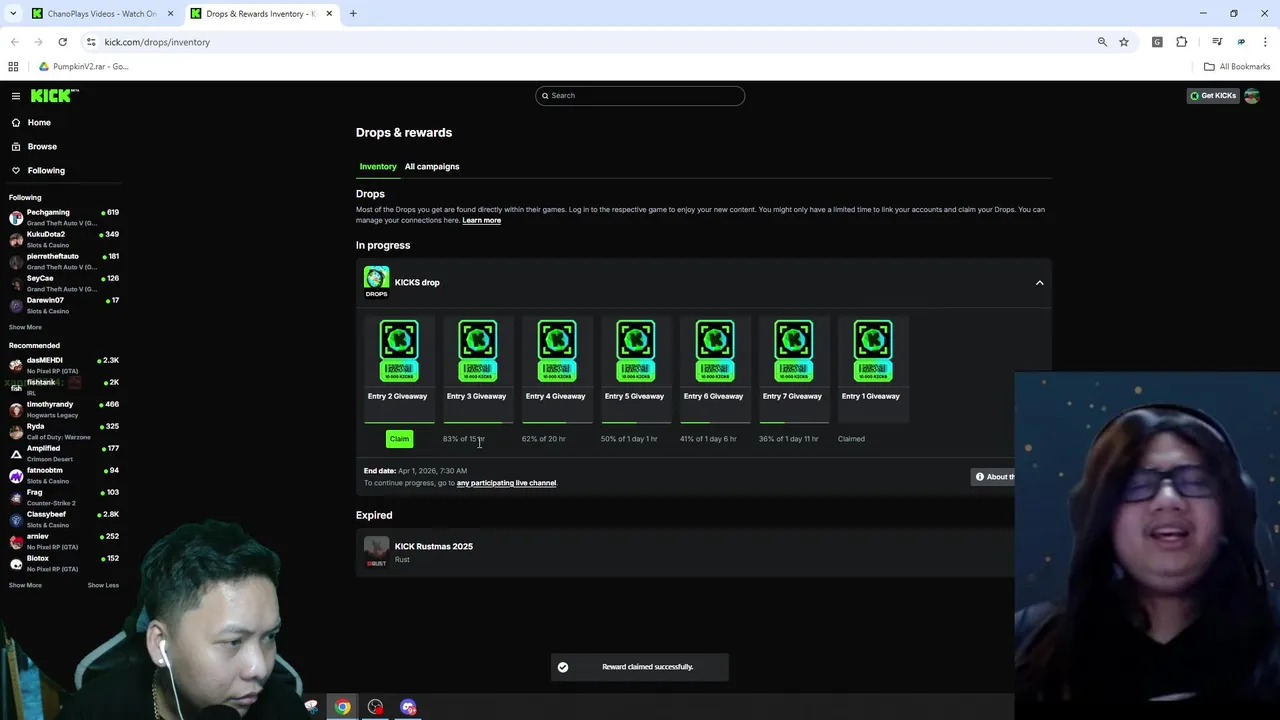1280x720 pixels.
Task: Click the Reward claimed successfully checkmark icon
Action: (563, 667)
